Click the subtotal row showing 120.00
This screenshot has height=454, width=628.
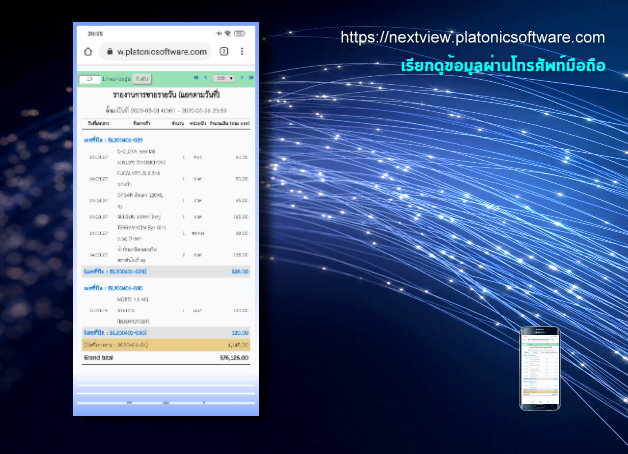coord(166,333)
